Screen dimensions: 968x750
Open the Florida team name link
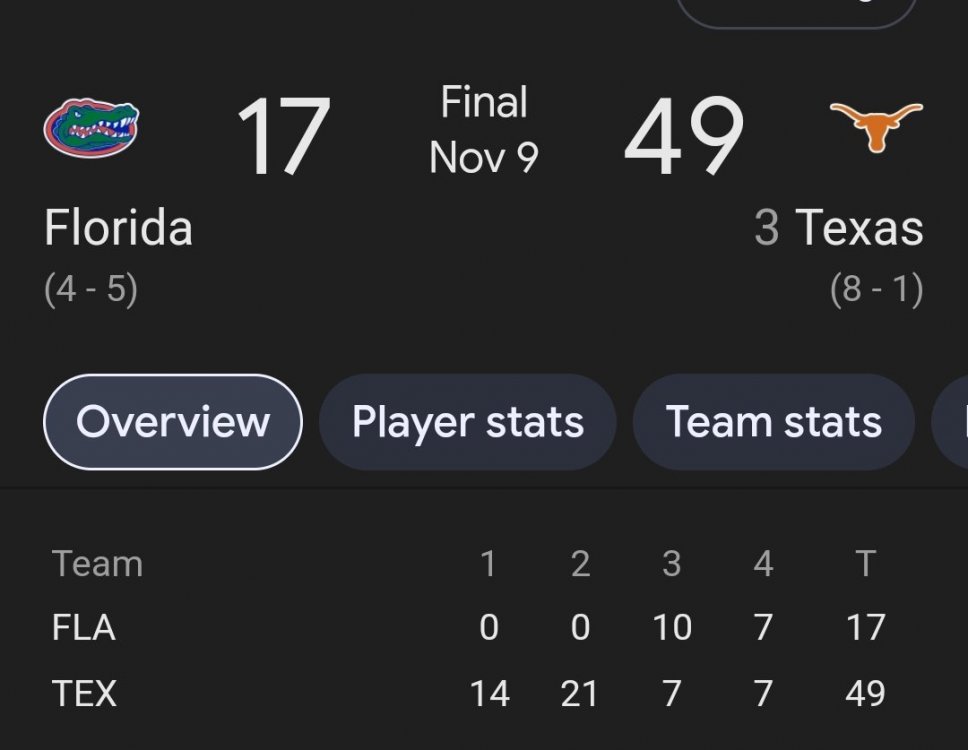point(118,228)
